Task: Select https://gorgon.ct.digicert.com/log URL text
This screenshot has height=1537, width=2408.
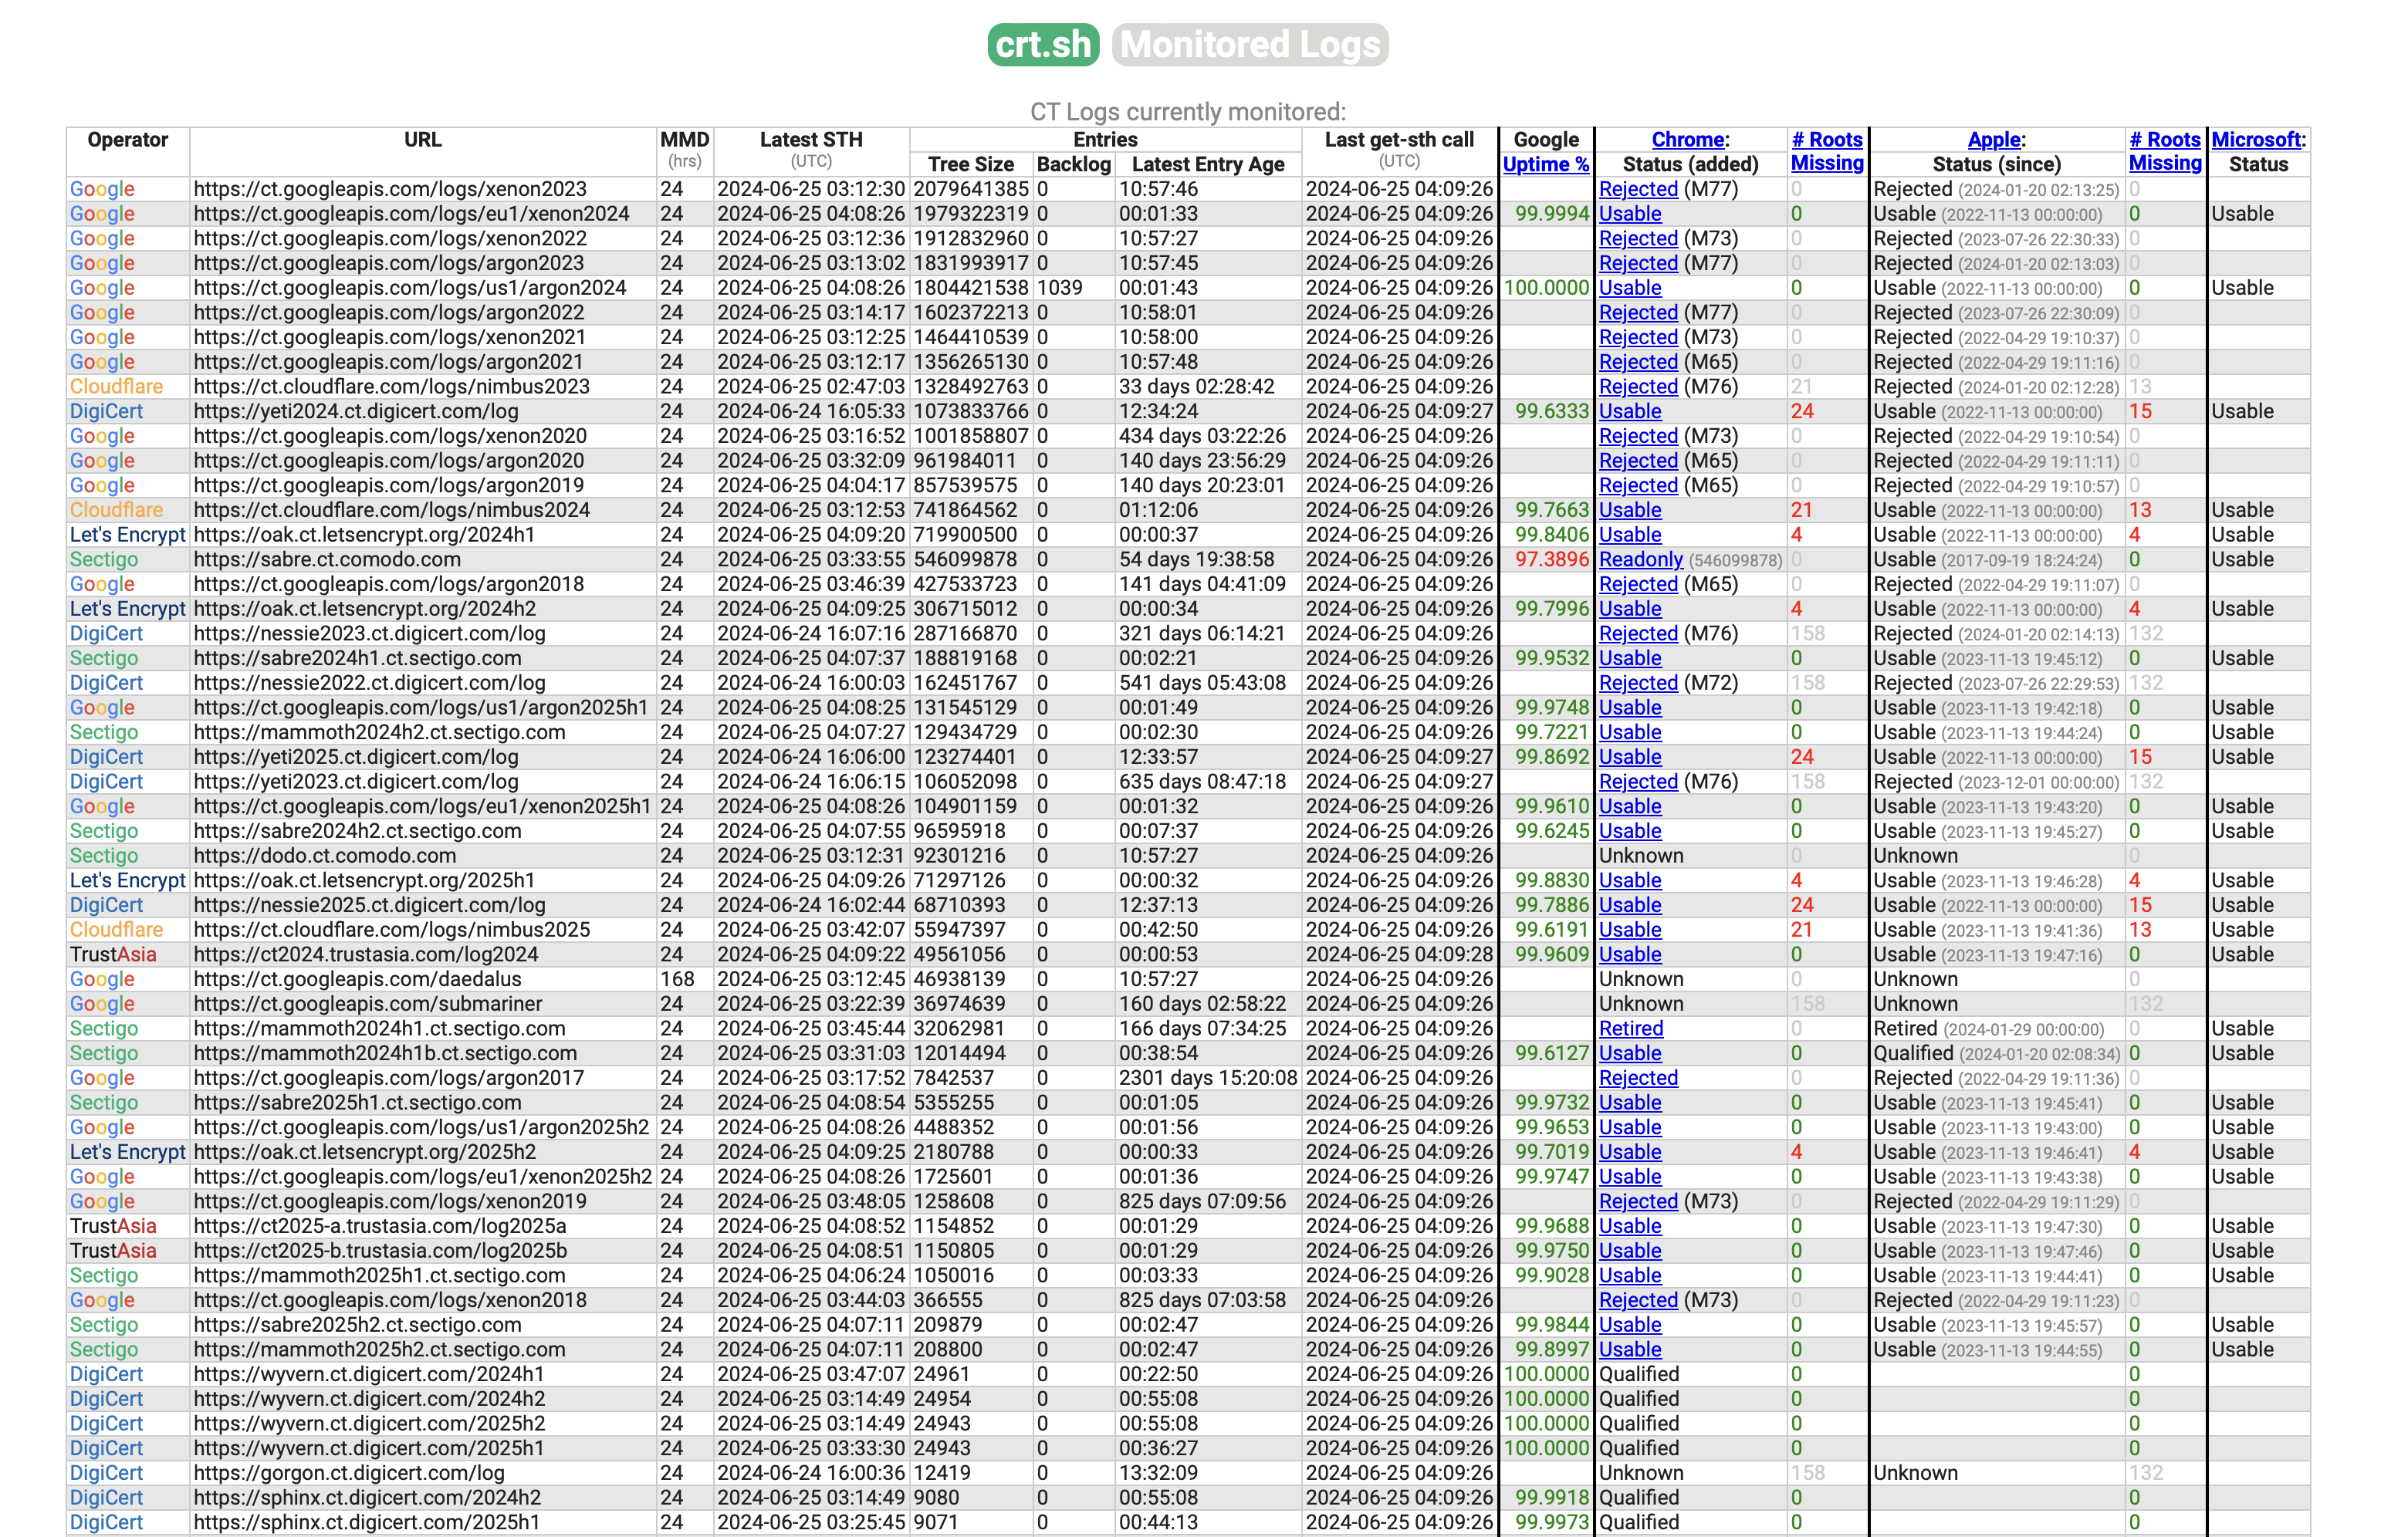Action: tap(349, 1473)
